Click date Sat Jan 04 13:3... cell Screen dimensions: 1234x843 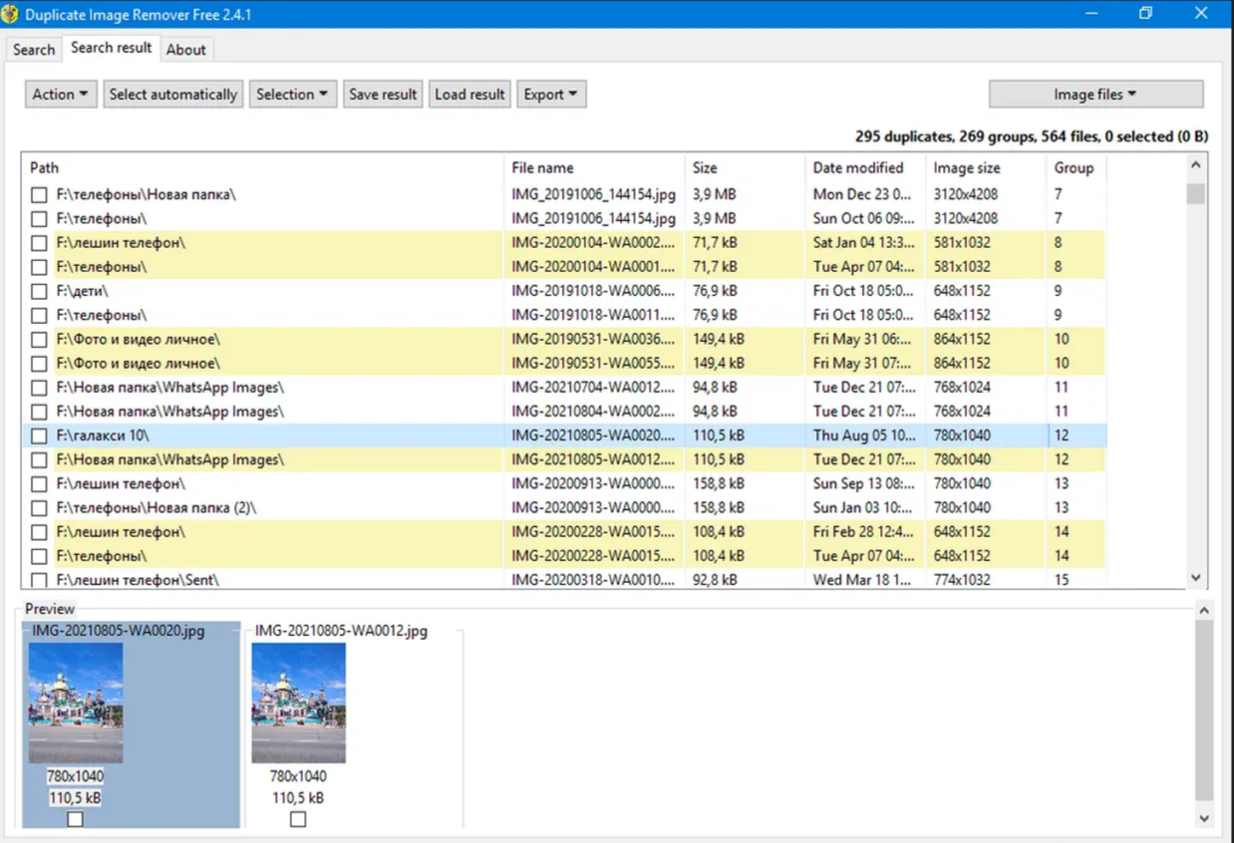864,243
